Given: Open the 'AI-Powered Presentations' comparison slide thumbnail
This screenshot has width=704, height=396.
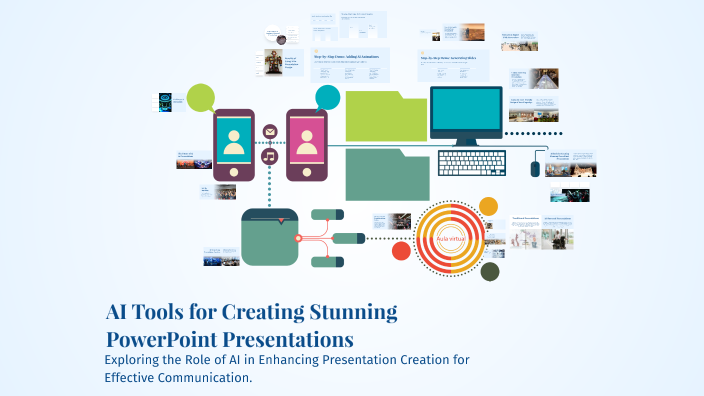Looking at the screenshot, I should 558,233.
